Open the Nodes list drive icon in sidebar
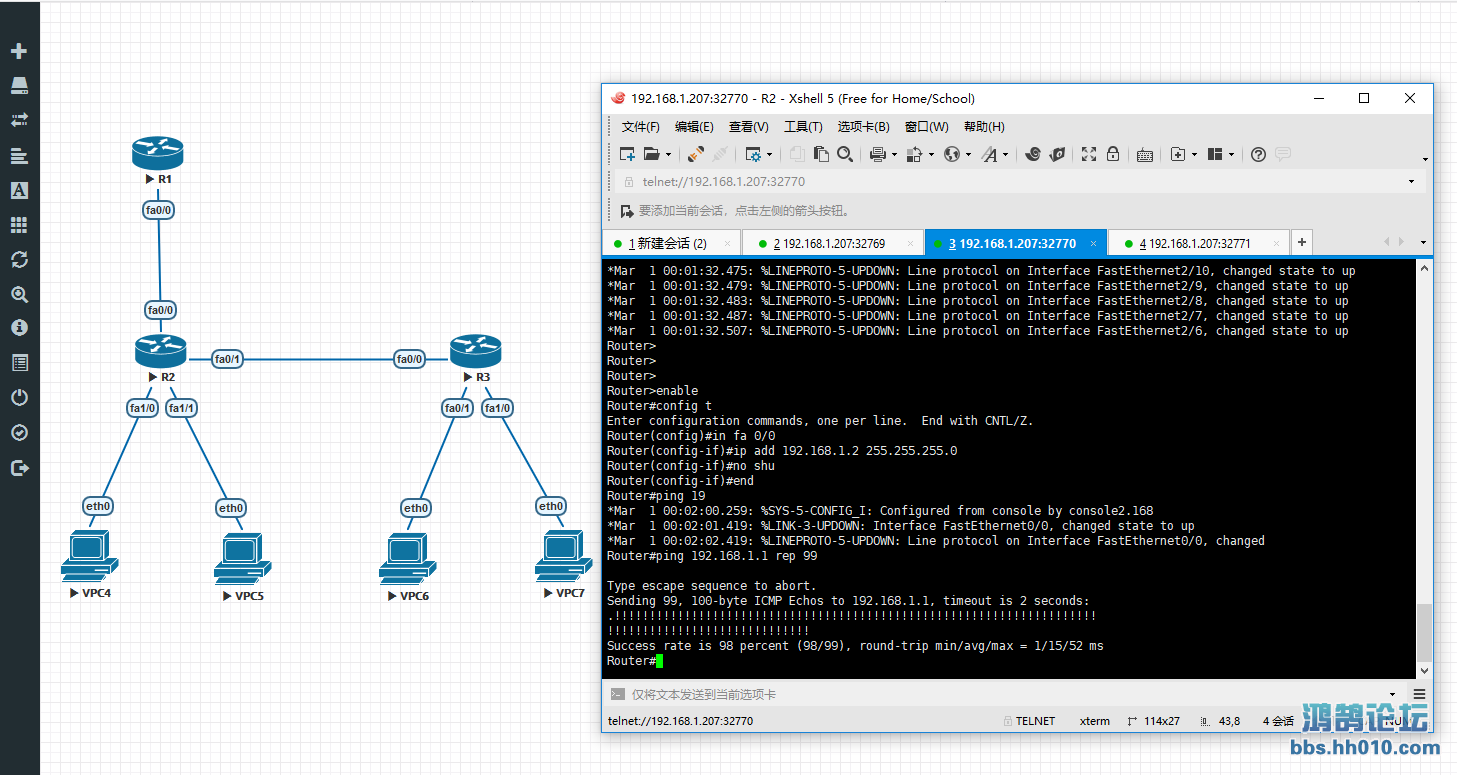 (x=19, y=86)
